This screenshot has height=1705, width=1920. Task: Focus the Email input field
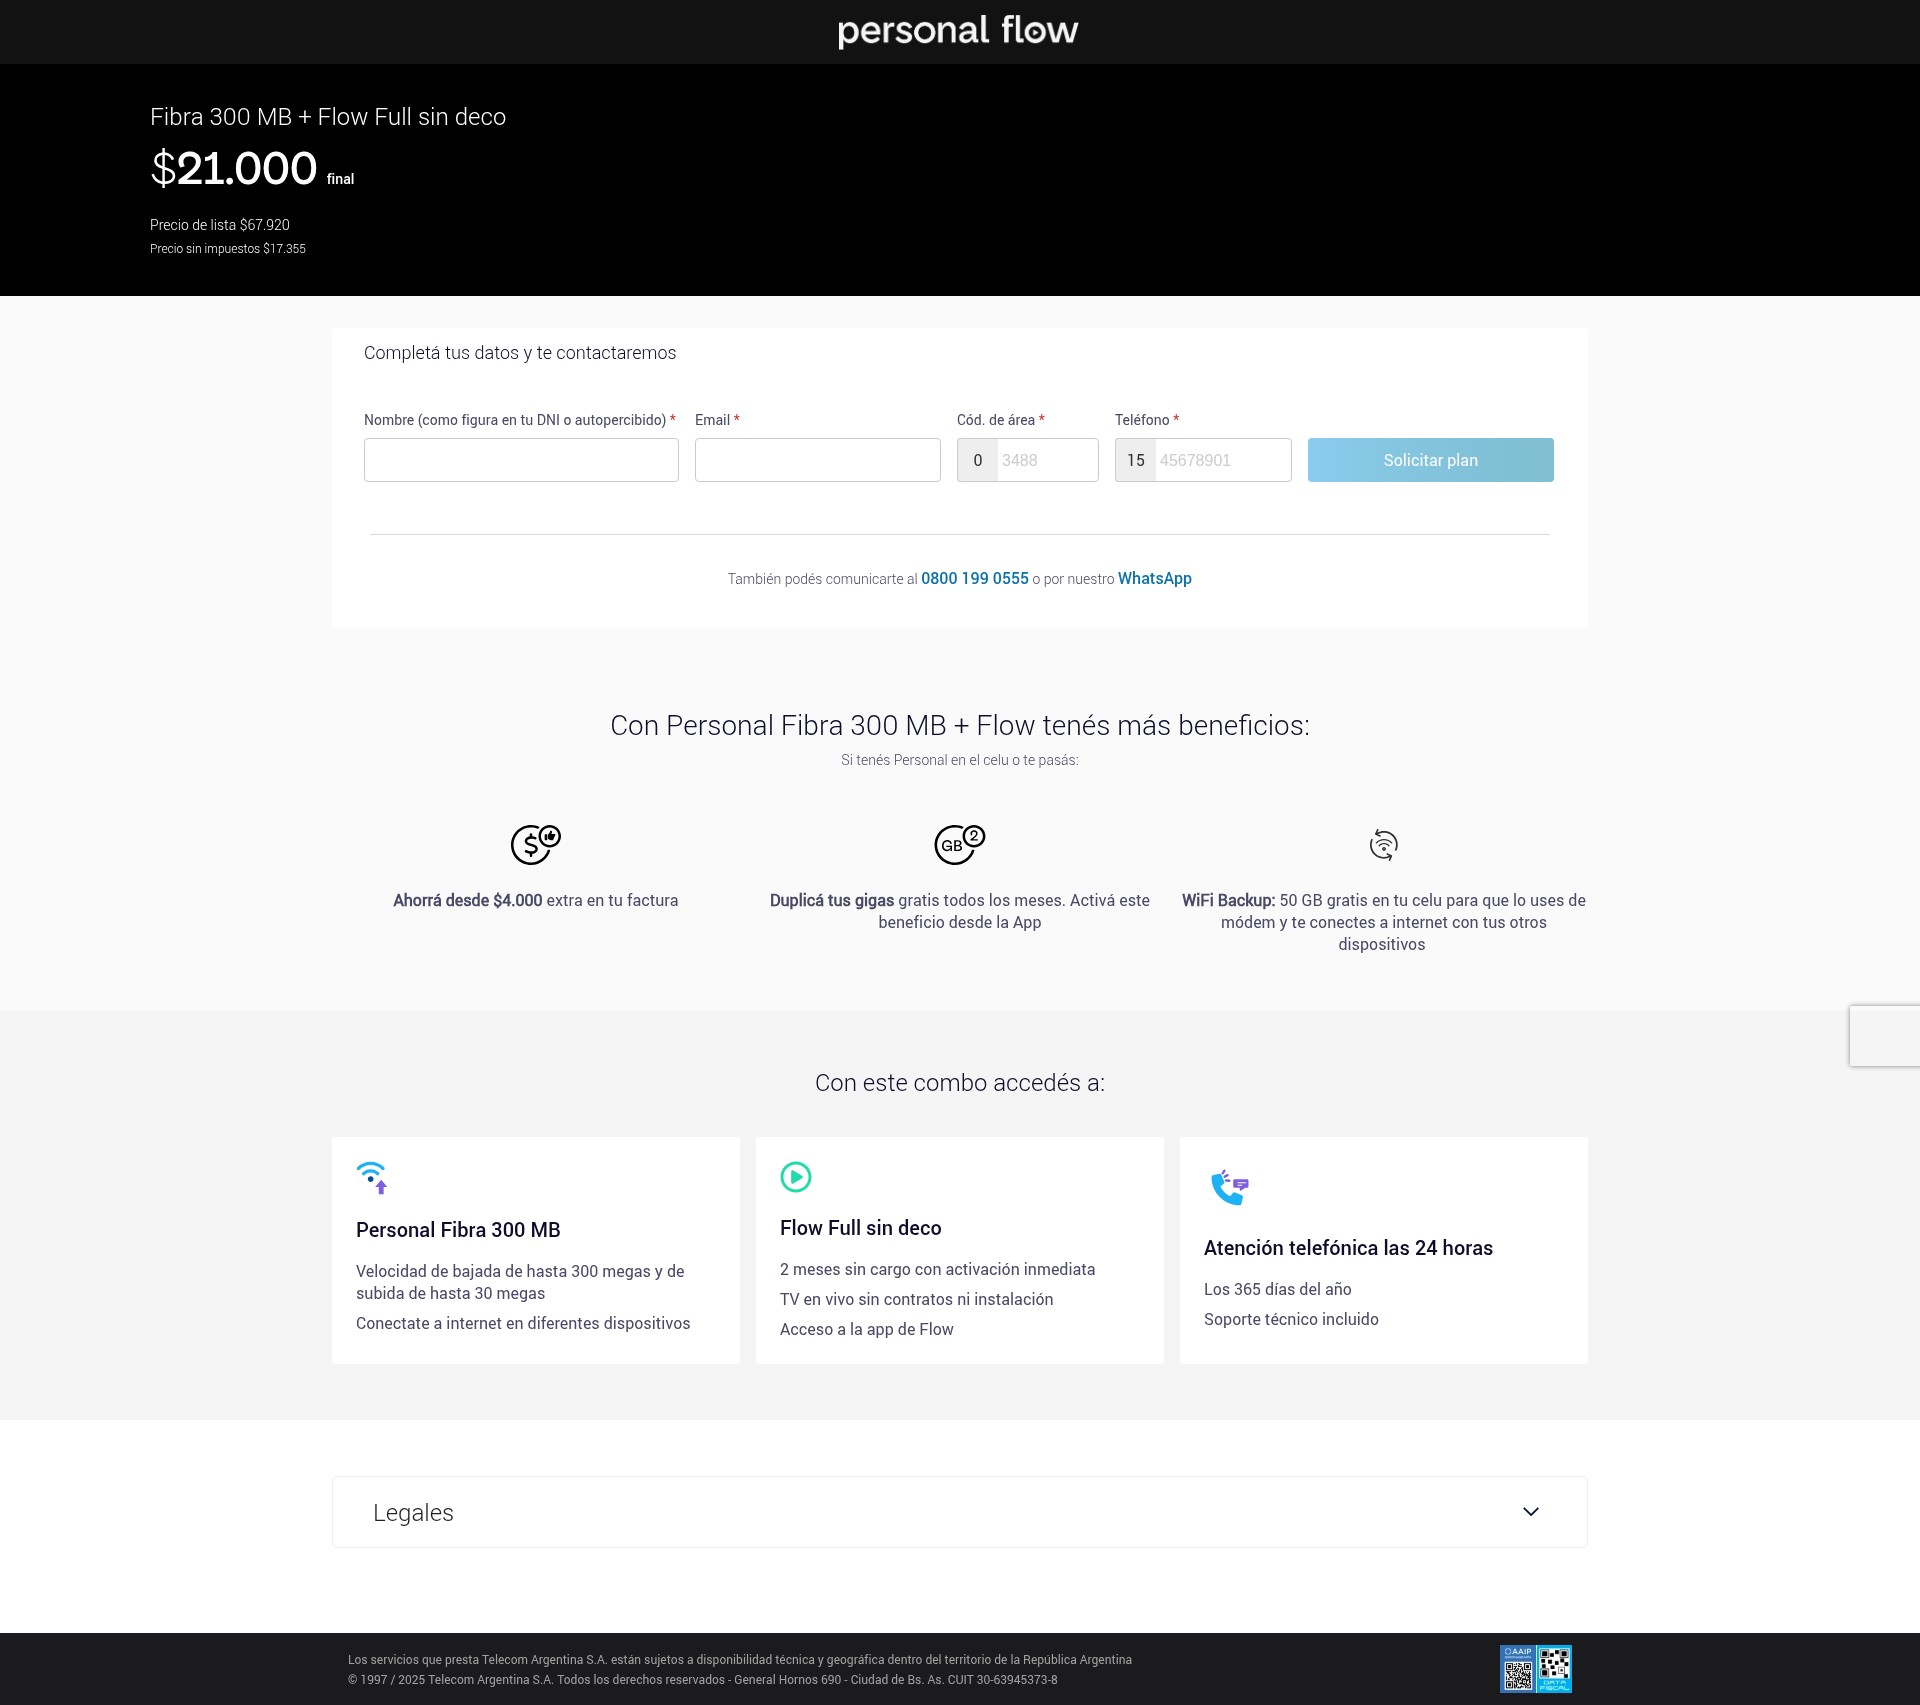[x=818, y=460]
